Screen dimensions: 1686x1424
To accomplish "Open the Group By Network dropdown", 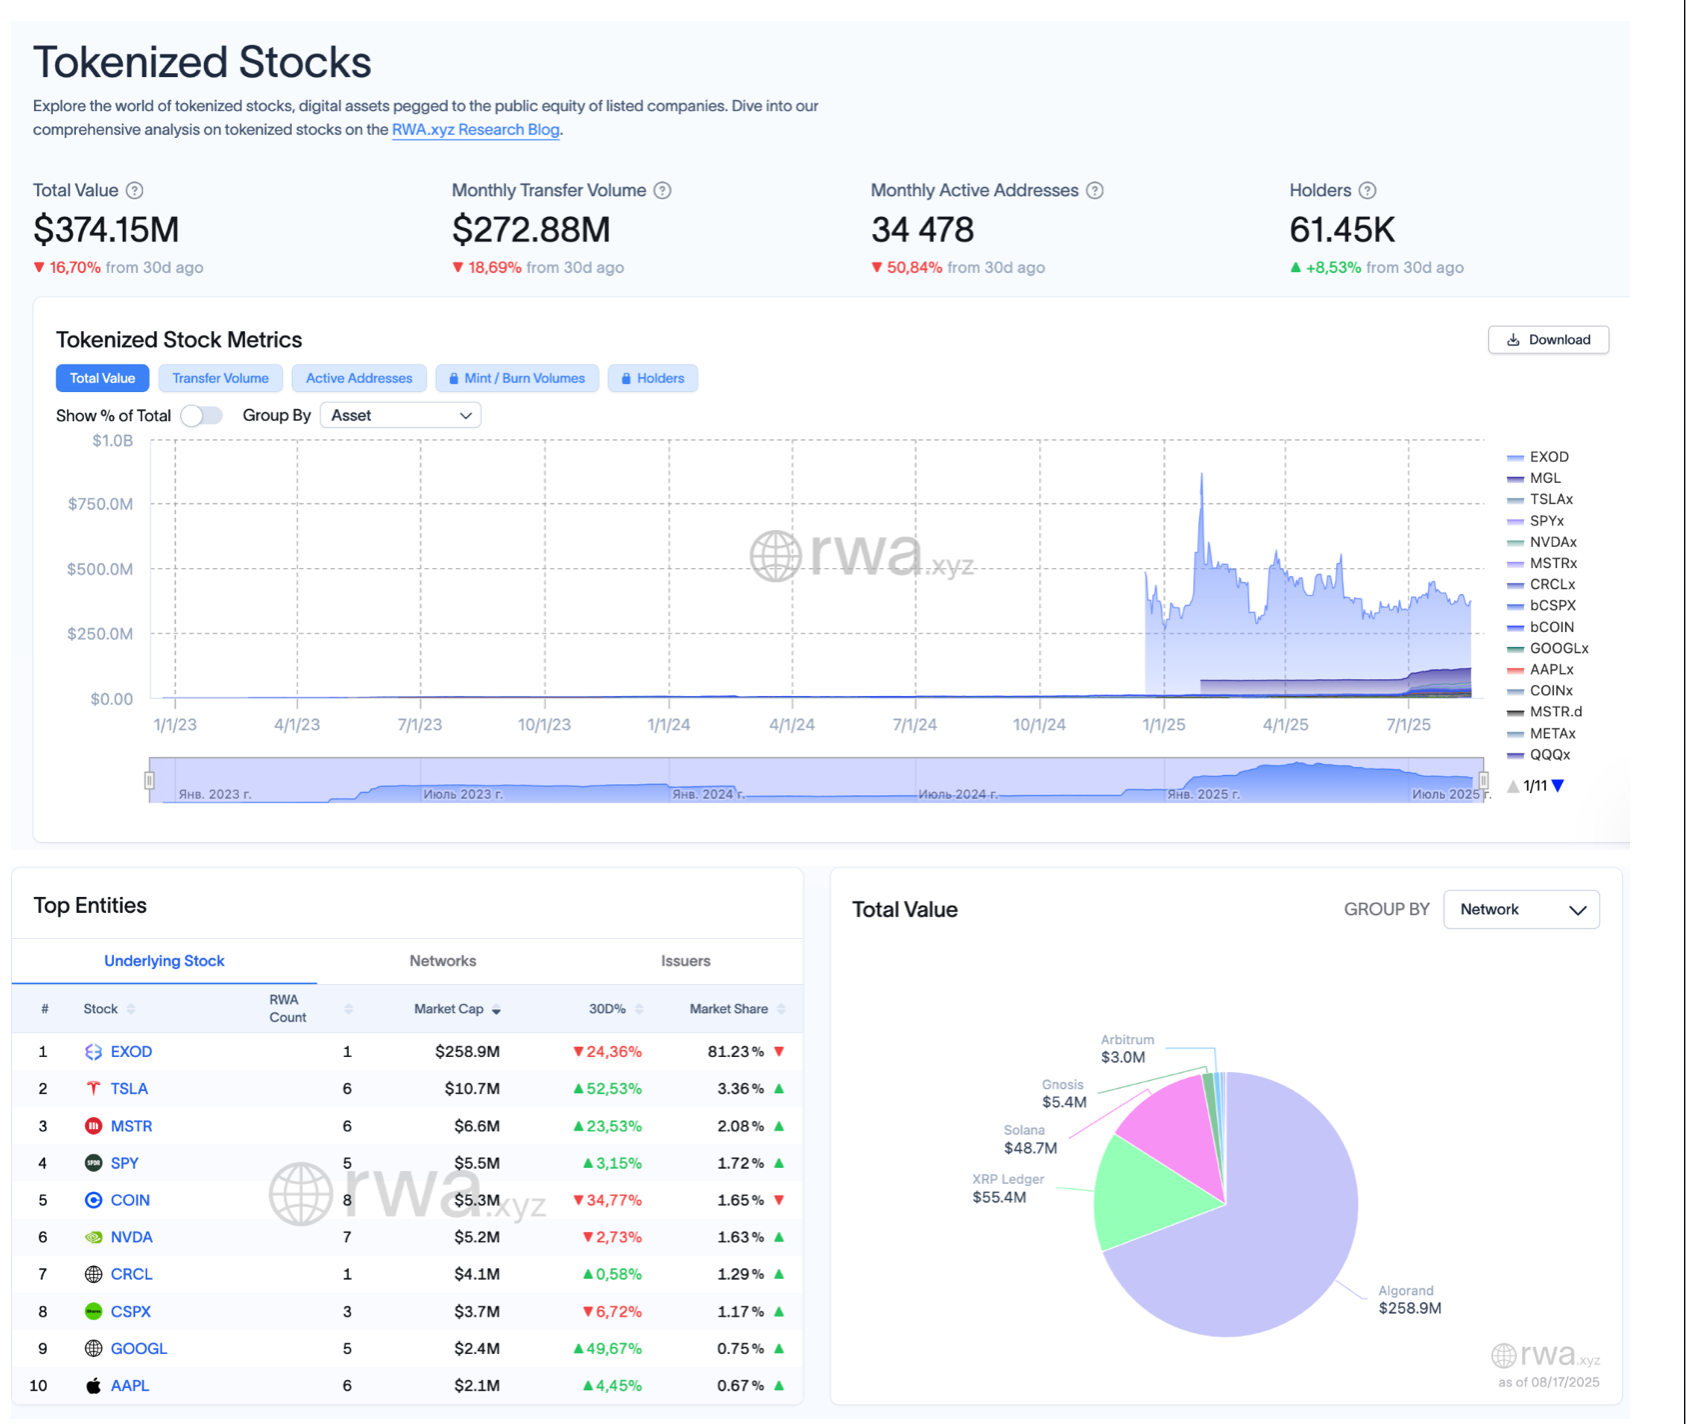I will point(1521,909).
